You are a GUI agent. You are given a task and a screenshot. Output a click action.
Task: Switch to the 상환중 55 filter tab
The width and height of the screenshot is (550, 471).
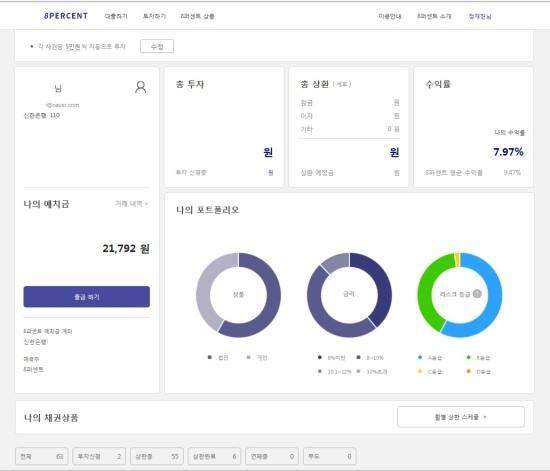click(157, 456)
